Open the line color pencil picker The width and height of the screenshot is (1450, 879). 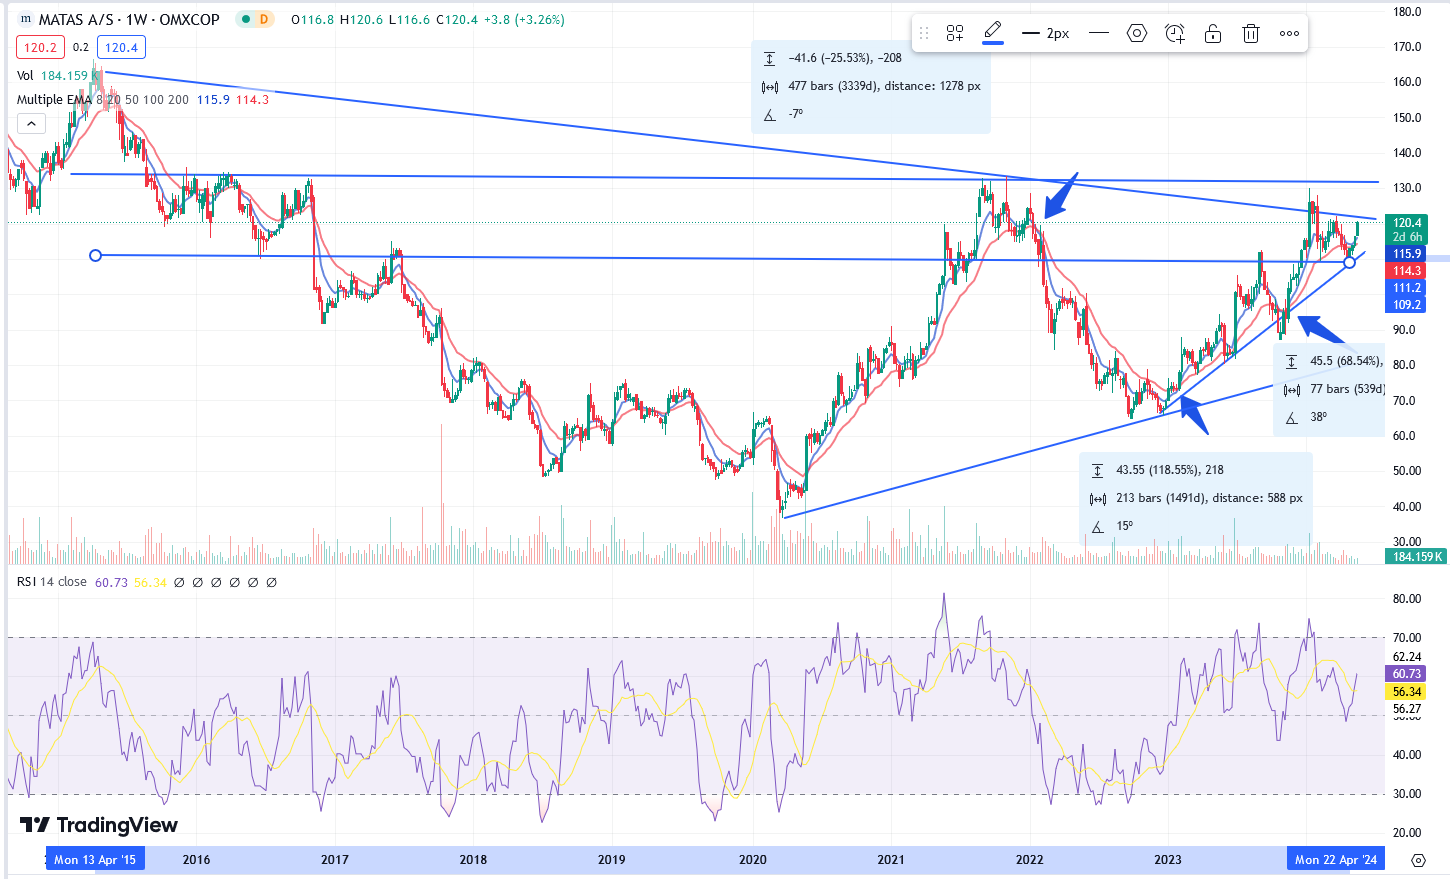click(993, 33)
